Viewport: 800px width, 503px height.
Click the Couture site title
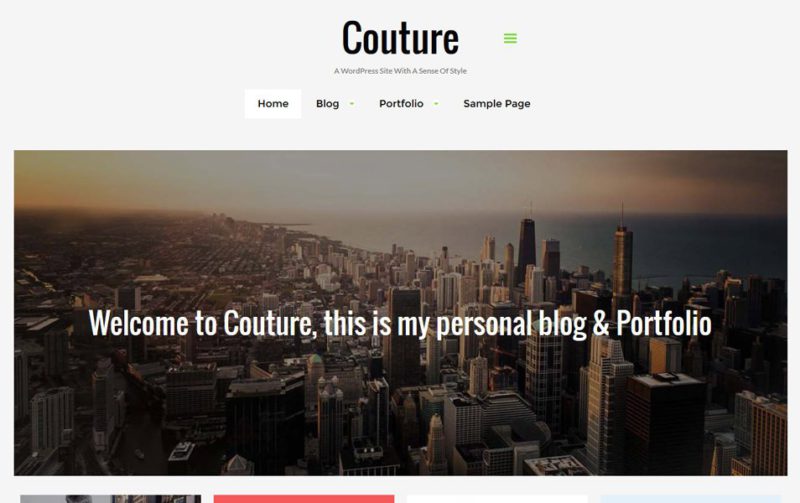tap(401, 38)
